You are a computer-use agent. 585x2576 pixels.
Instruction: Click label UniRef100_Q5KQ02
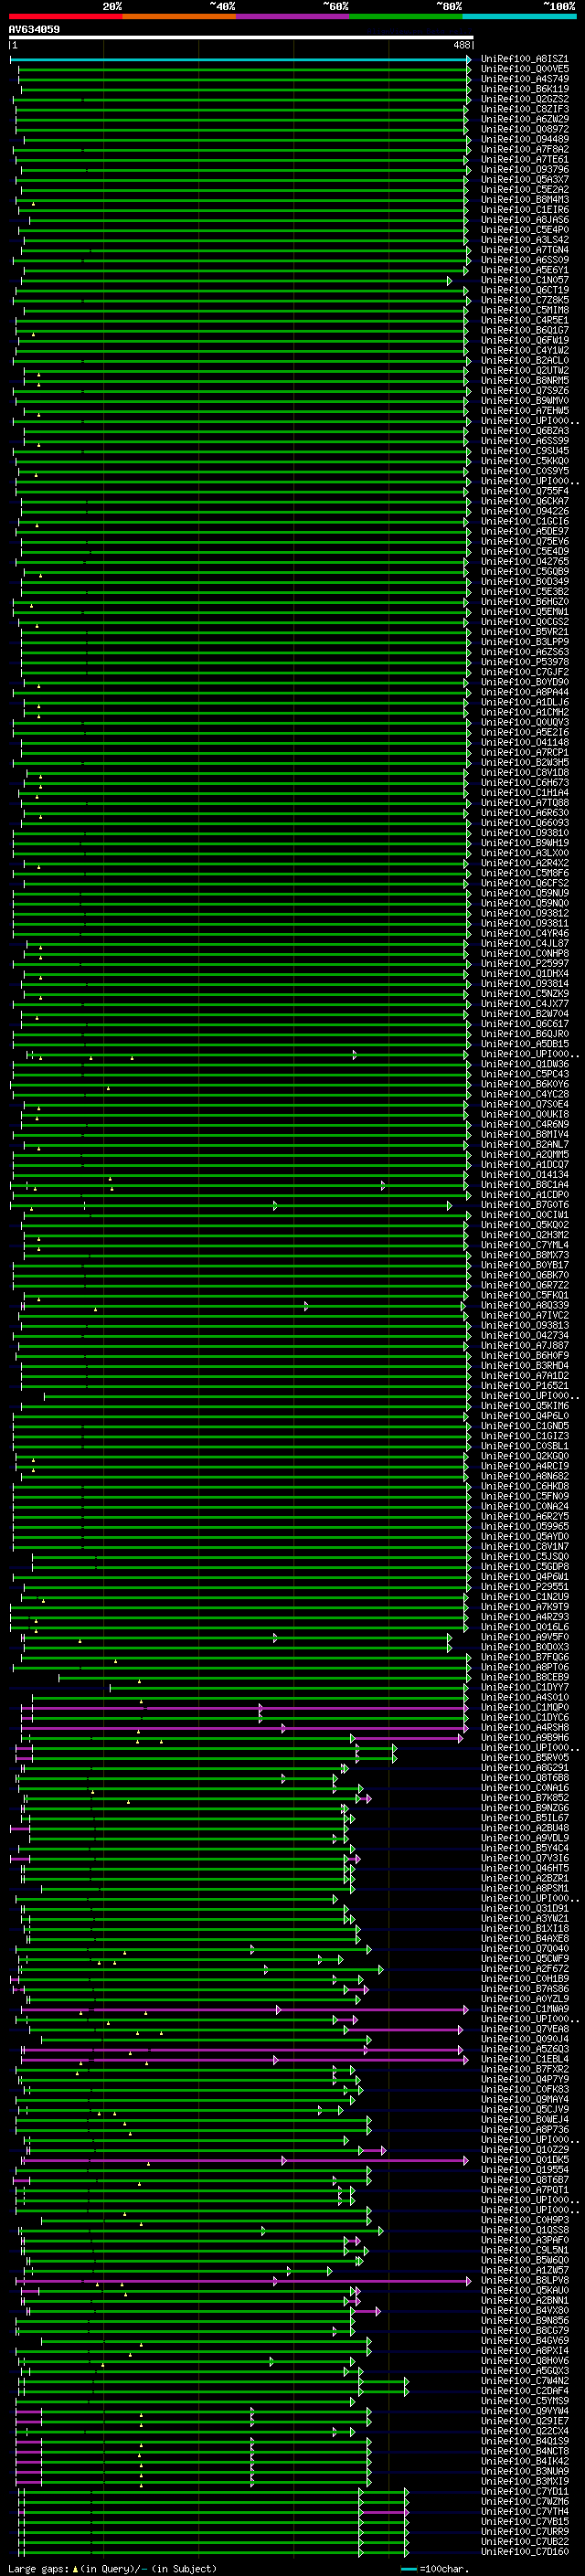pyautogui.click(x=525, y=1224)
